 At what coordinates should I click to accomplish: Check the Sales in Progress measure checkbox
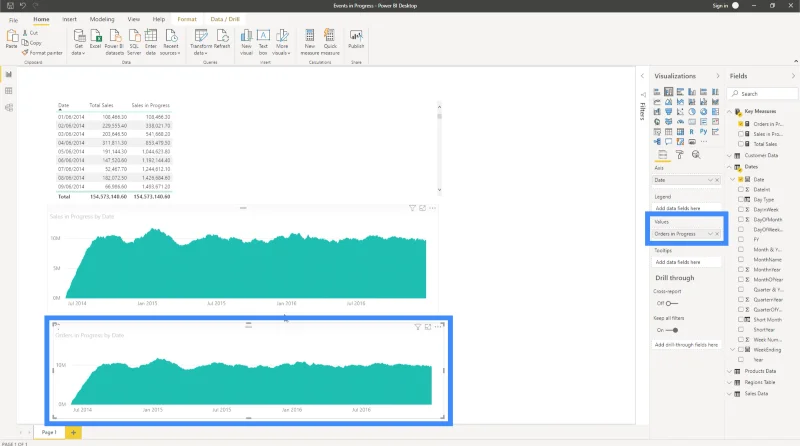click(x=741, y=134)
